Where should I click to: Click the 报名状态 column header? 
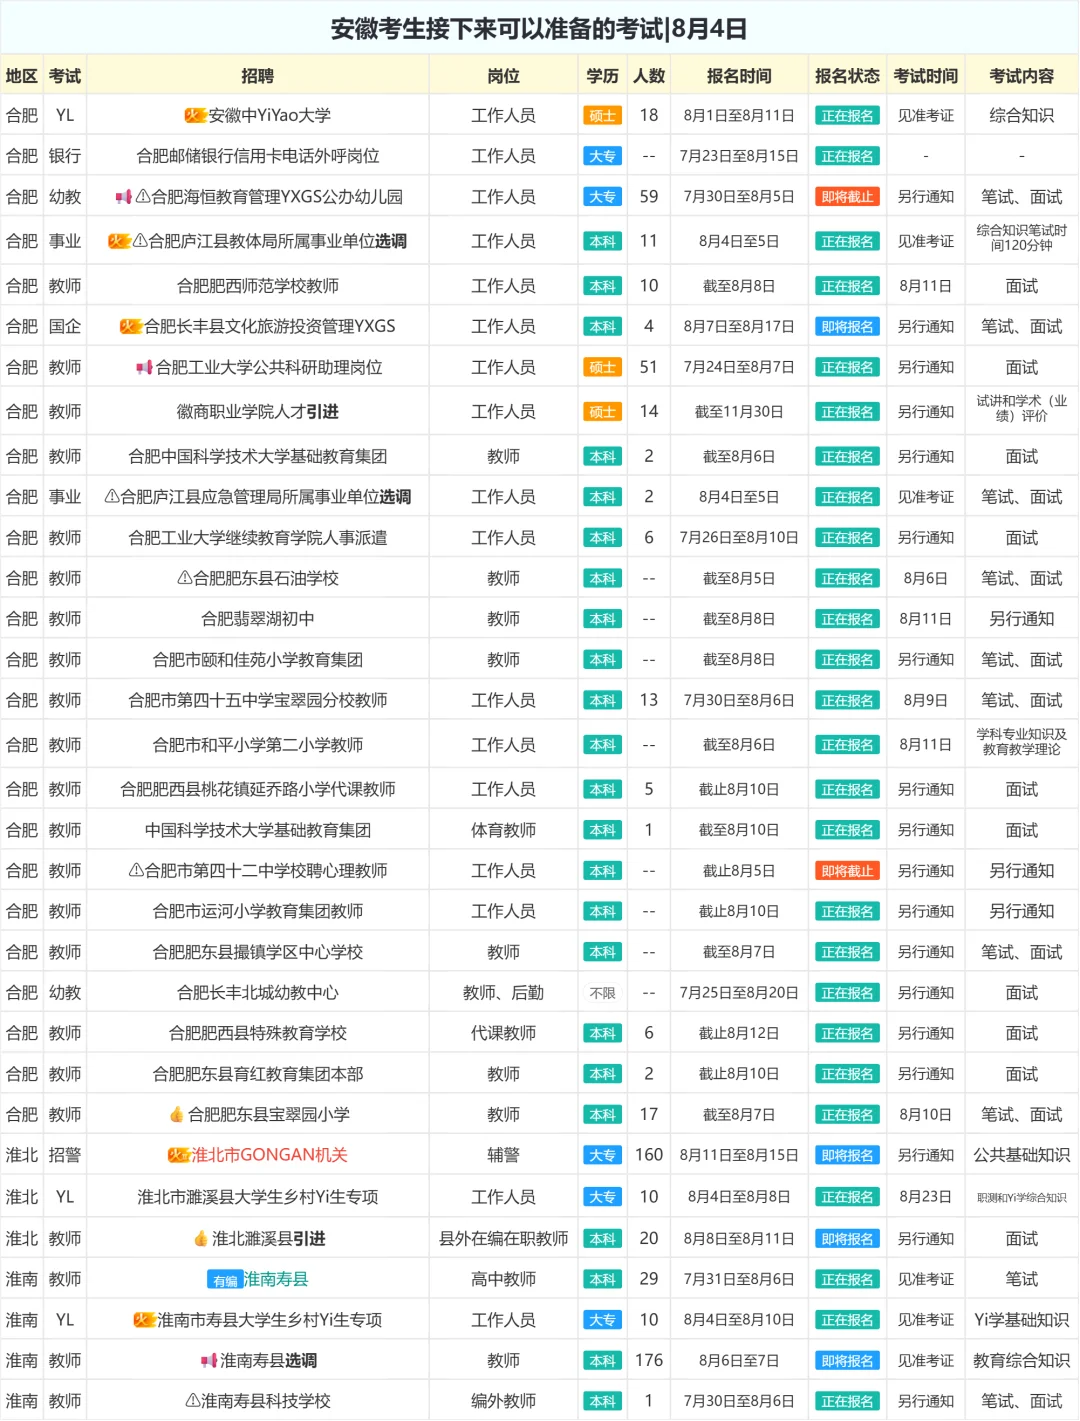tap(848, 76)
